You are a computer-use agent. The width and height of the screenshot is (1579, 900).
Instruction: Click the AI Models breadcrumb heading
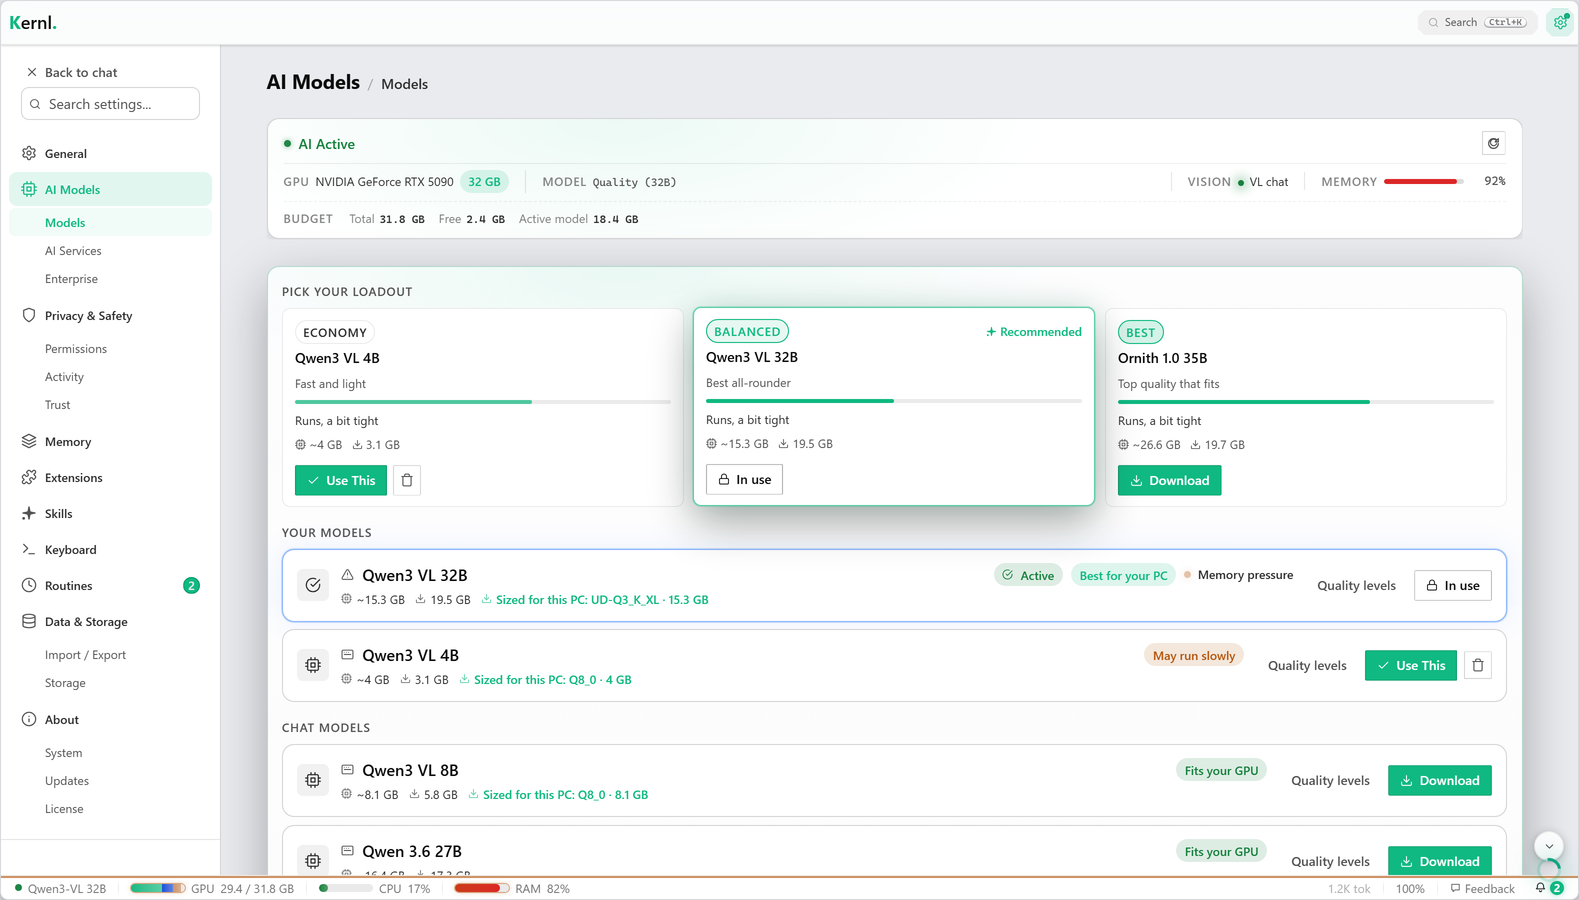coord(313,82)
